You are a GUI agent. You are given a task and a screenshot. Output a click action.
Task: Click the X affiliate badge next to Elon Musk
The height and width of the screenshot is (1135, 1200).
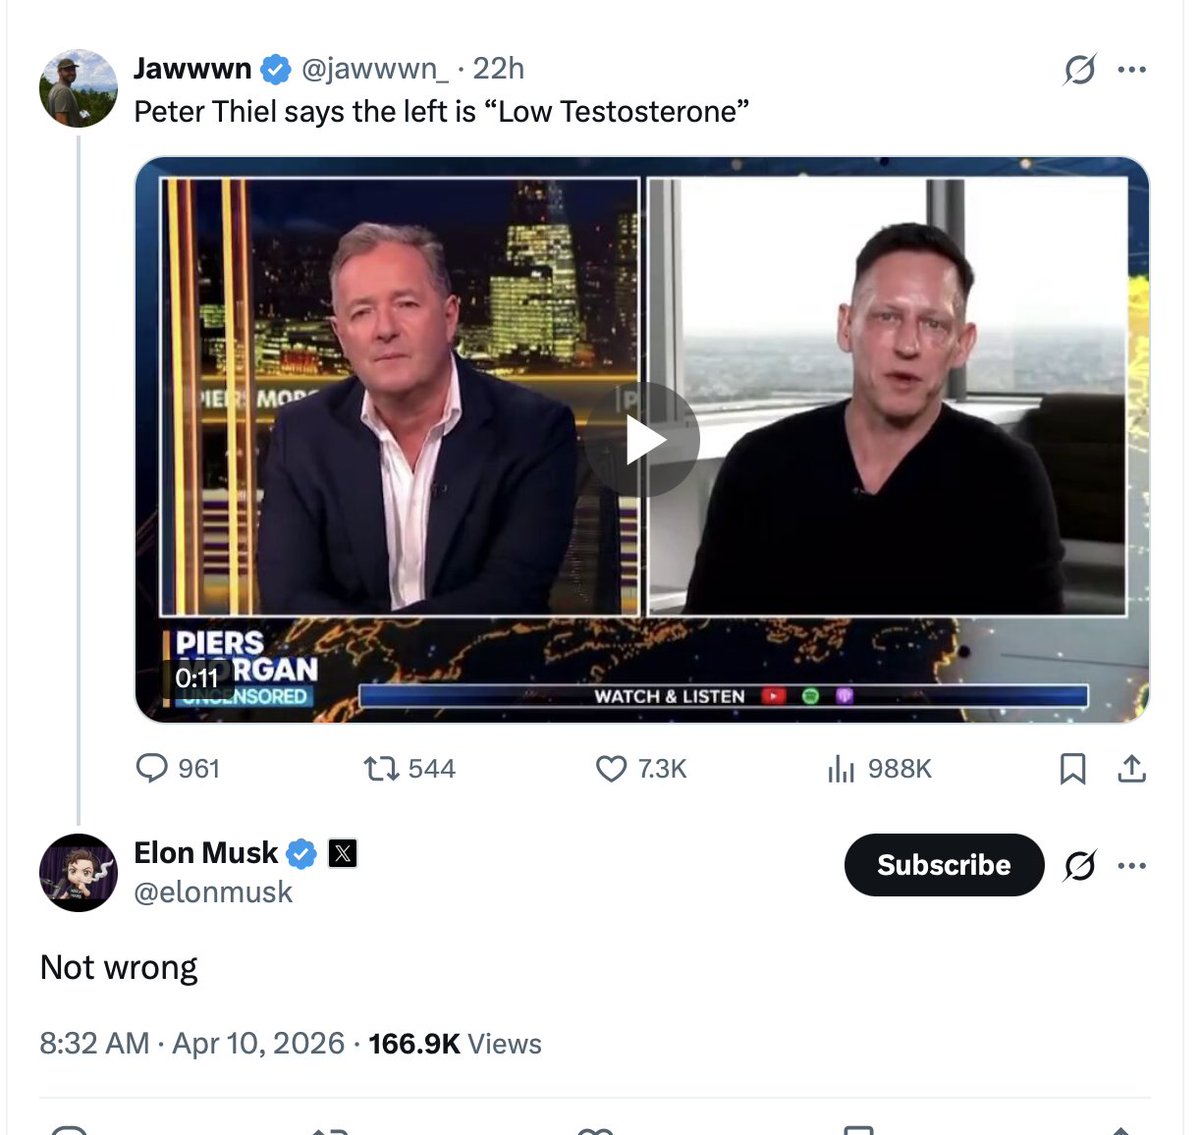click(x=343, y=853)
